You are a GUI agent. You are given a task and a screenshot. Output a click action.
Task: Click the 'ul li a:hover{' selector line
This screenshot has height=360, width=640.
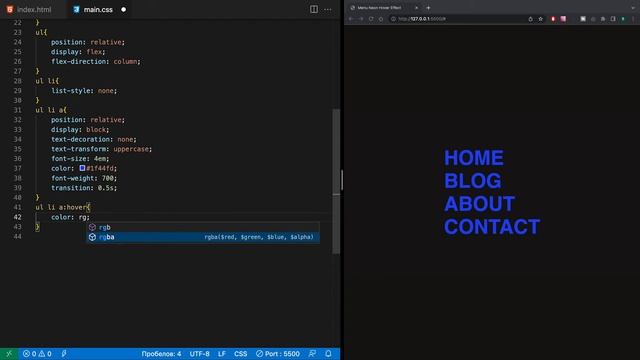coord(63,207)
